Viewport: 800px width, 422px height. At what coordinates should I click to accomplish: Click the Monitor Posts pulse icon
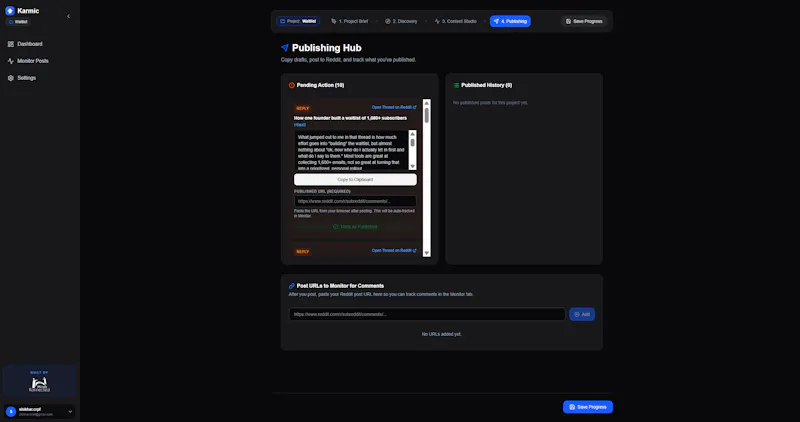[x=11, y=61]
